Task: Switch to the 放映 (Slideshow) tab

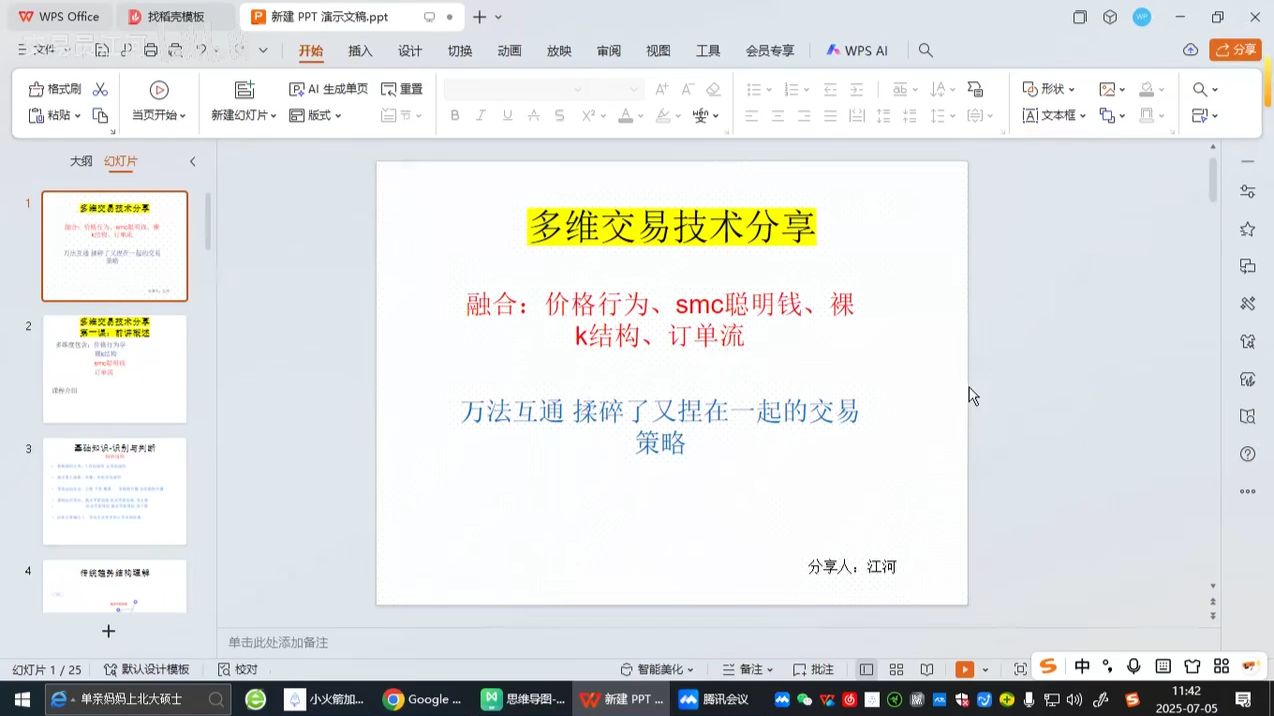Action: [559, 51]
